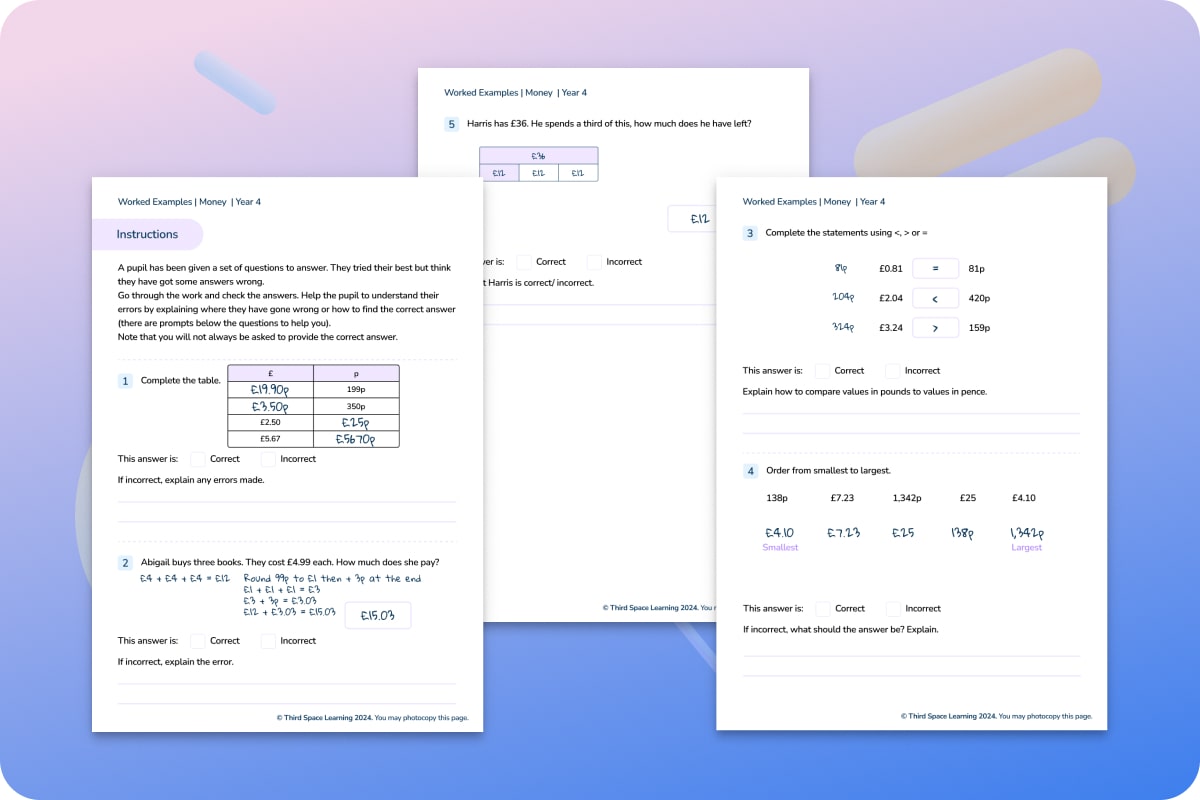1200x800 pixels.
Task: Tick the Correct checkbox on the Harris question page
Action: coord(524,262)
